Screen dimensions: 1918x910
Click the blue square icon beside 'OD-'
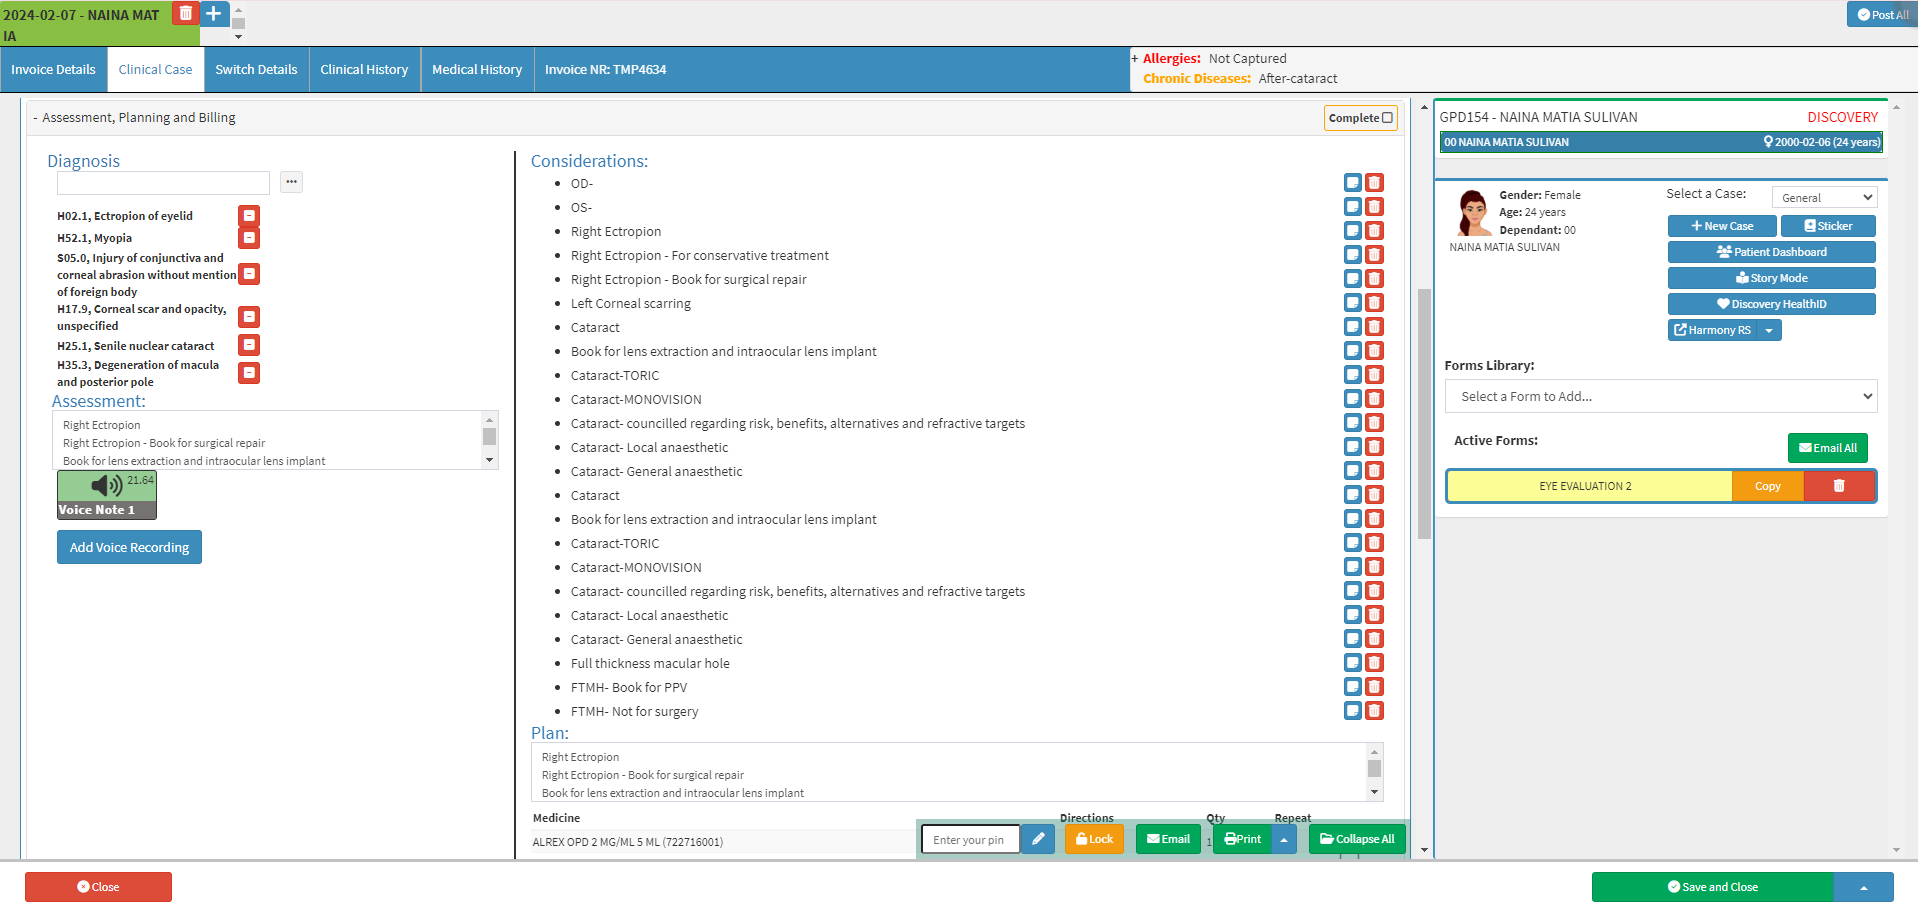(x=1352, y=183)
